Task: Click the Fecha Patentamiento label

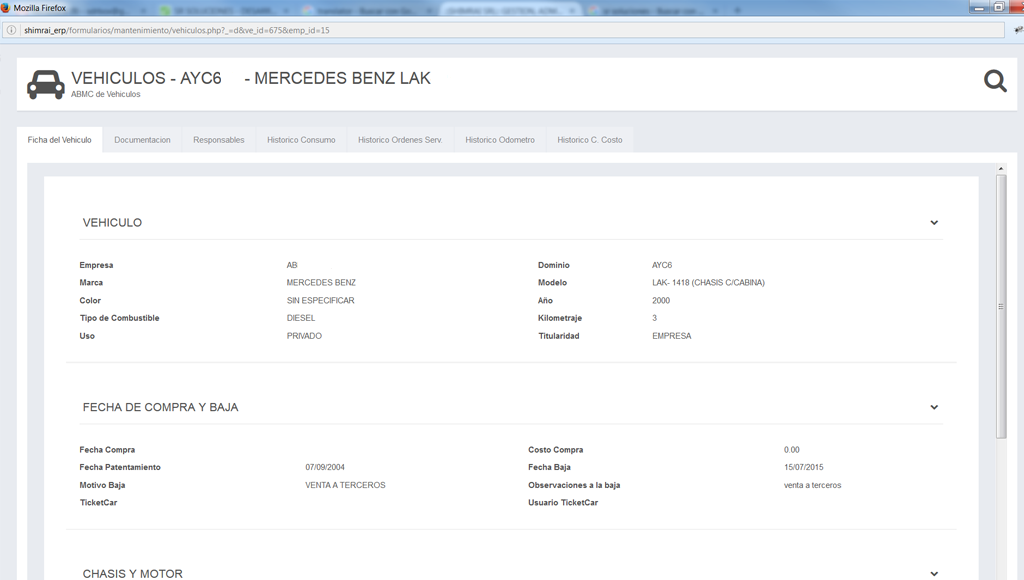Action: click(120, 467)
